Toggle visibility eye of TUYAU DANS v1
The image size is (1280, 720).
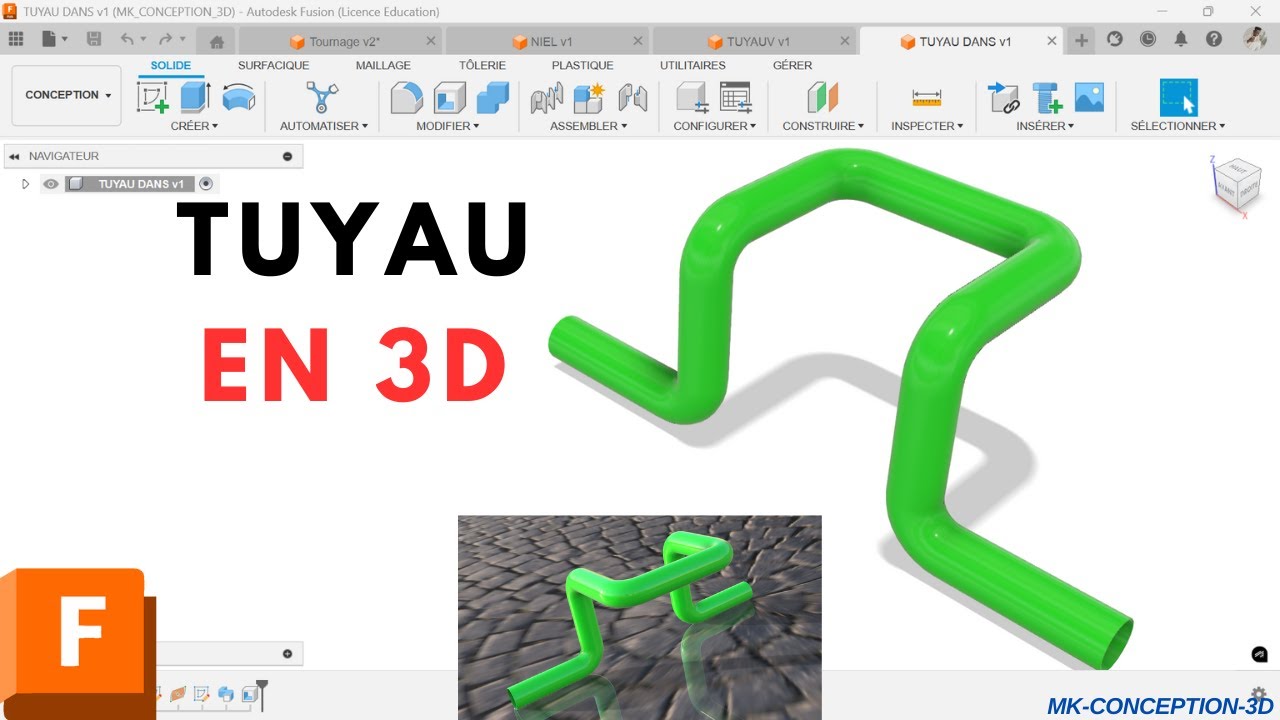(x=51, y=184)
